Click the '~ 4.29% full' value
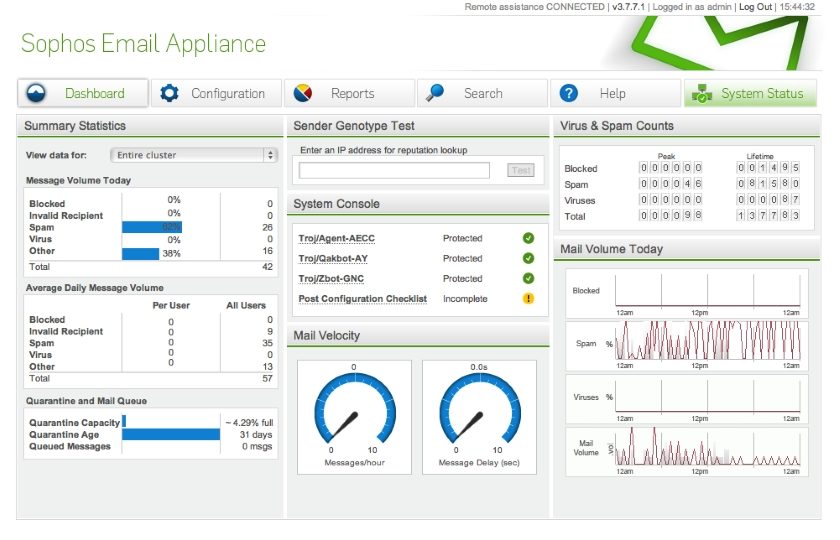Image resolution: width=840 pixels, height=540 pixels. [x=249, y=423]
